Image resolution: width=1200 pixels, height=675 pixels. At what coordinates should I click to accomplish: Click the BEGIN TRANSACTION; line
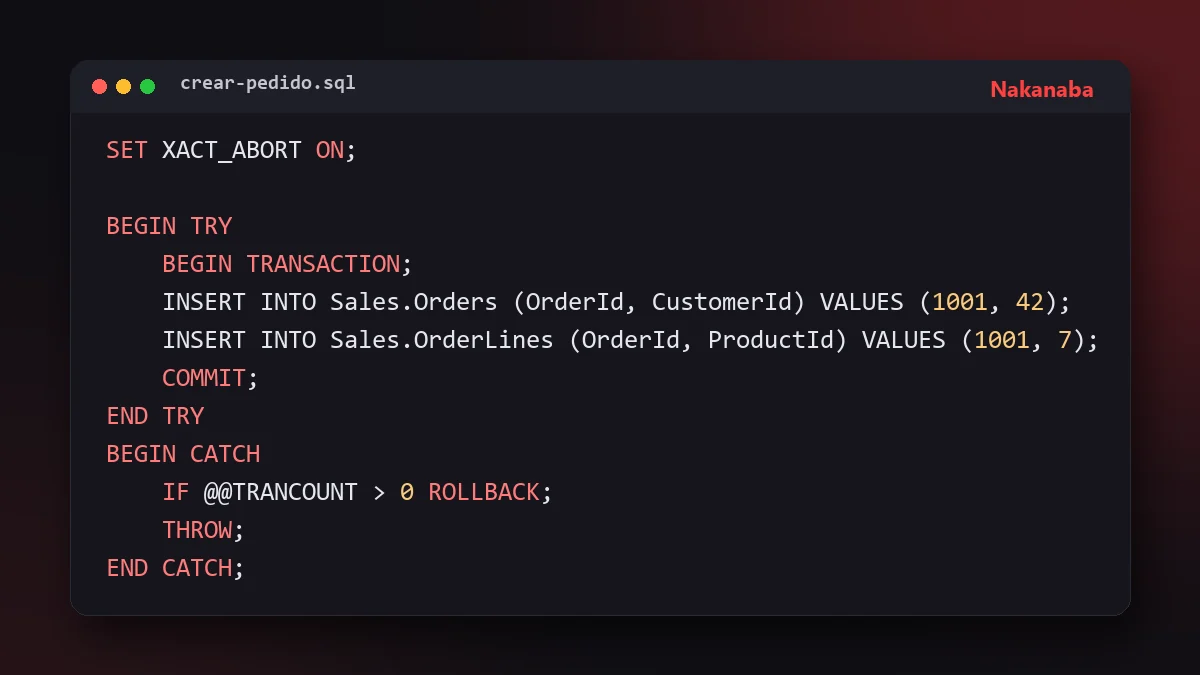click(288, 264)
